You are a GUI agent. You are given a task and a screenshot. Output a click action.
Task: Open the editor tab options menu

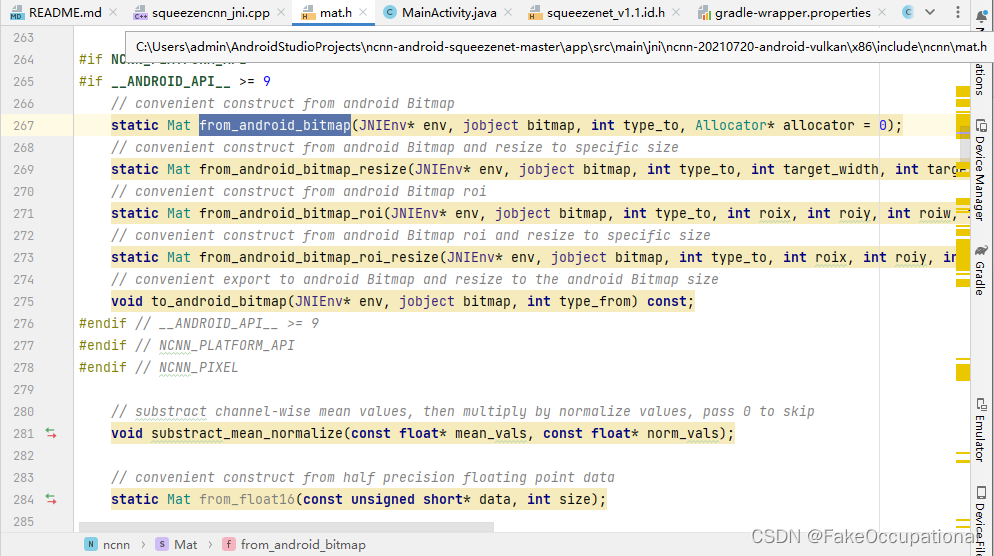click(958, 12)
